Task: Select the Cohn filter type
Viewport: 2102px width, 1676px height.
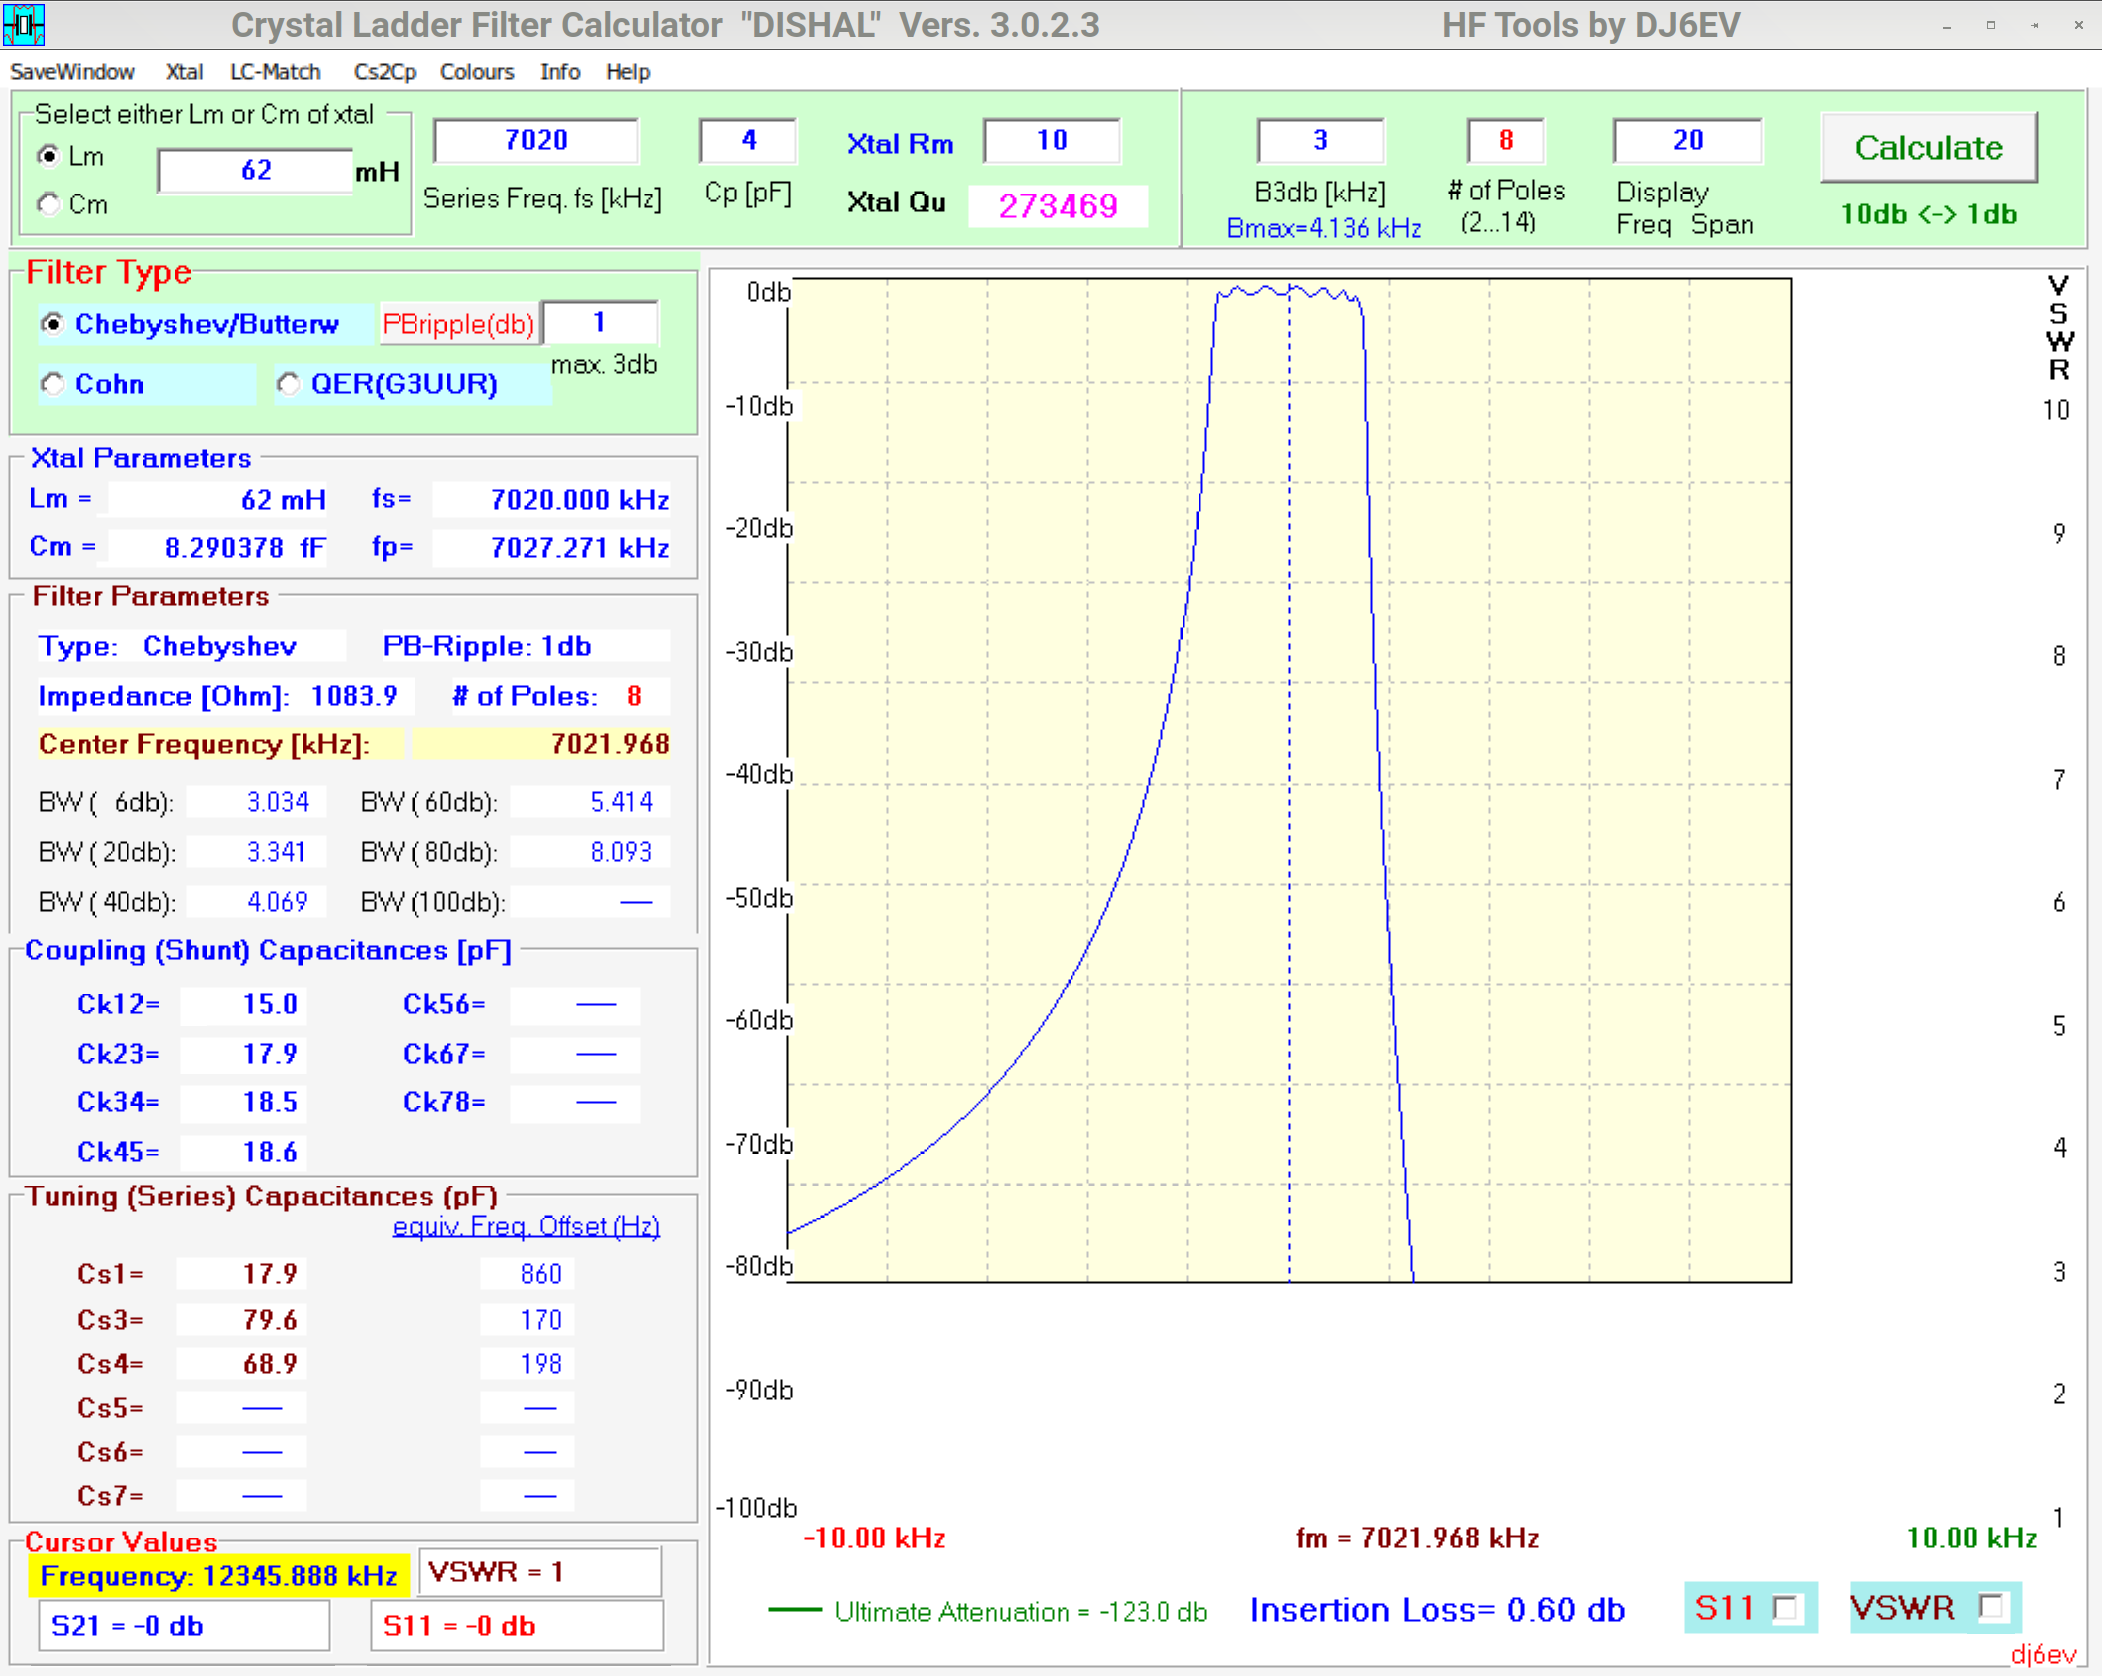Action: pyautogui.click(x=52, y=384)
